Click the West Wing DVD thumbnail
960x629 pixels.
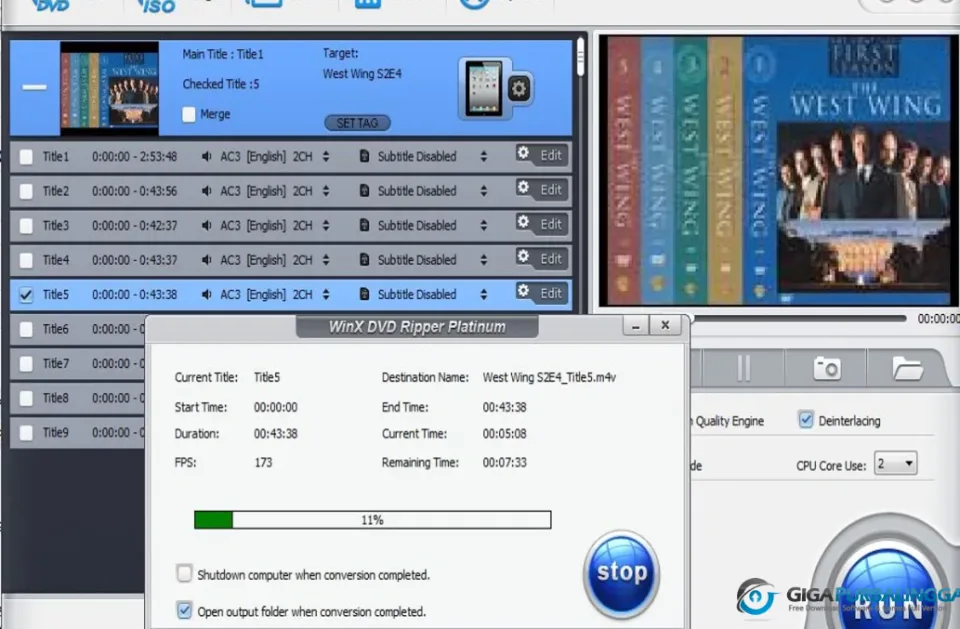(x=110, y=88)
